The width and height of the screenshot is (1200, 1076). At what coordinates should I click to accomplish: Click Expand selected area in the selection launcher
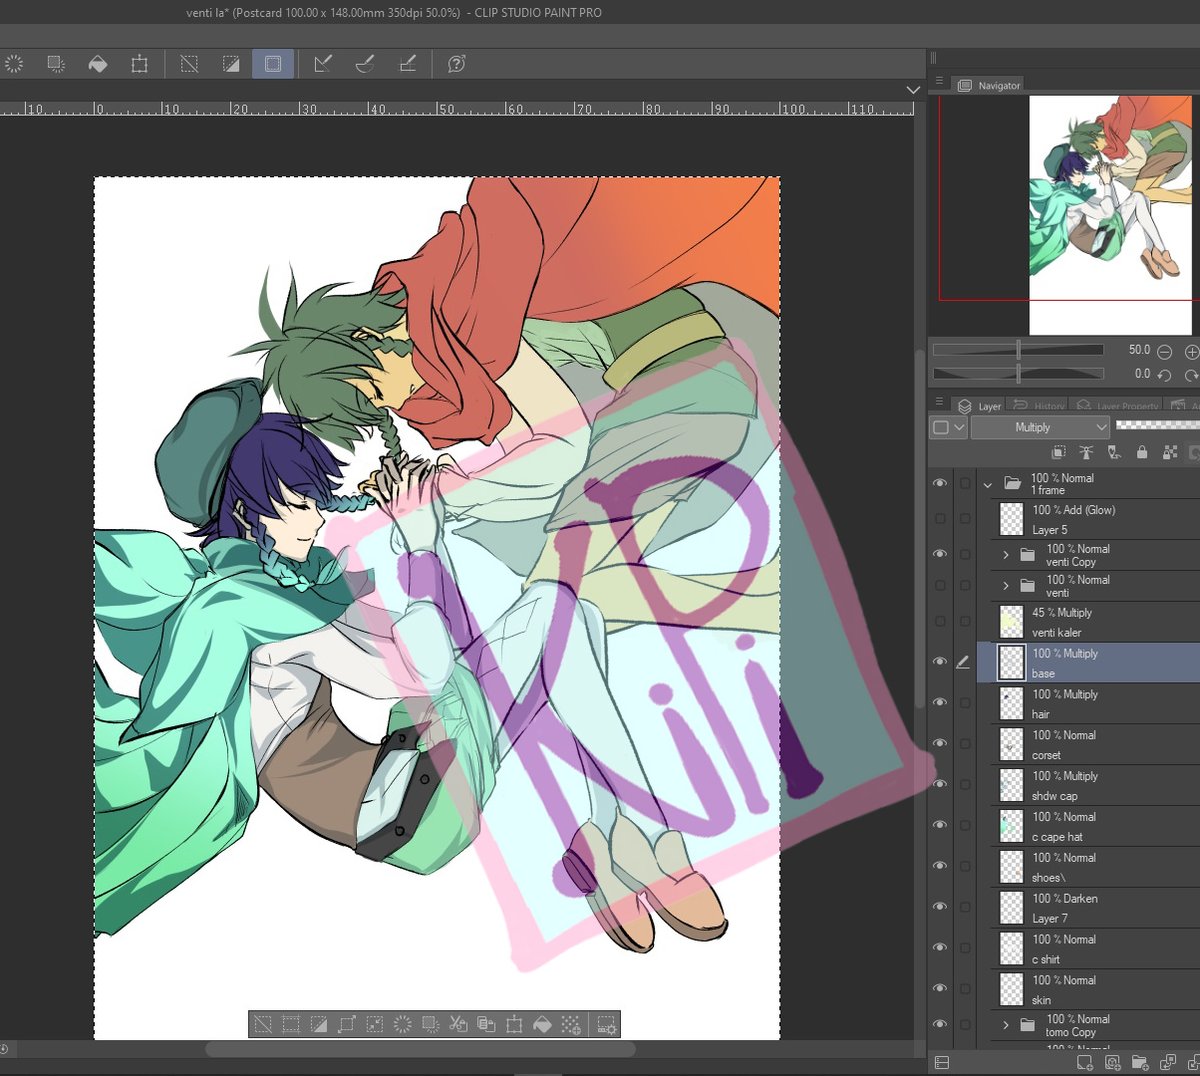[347, 1024]
